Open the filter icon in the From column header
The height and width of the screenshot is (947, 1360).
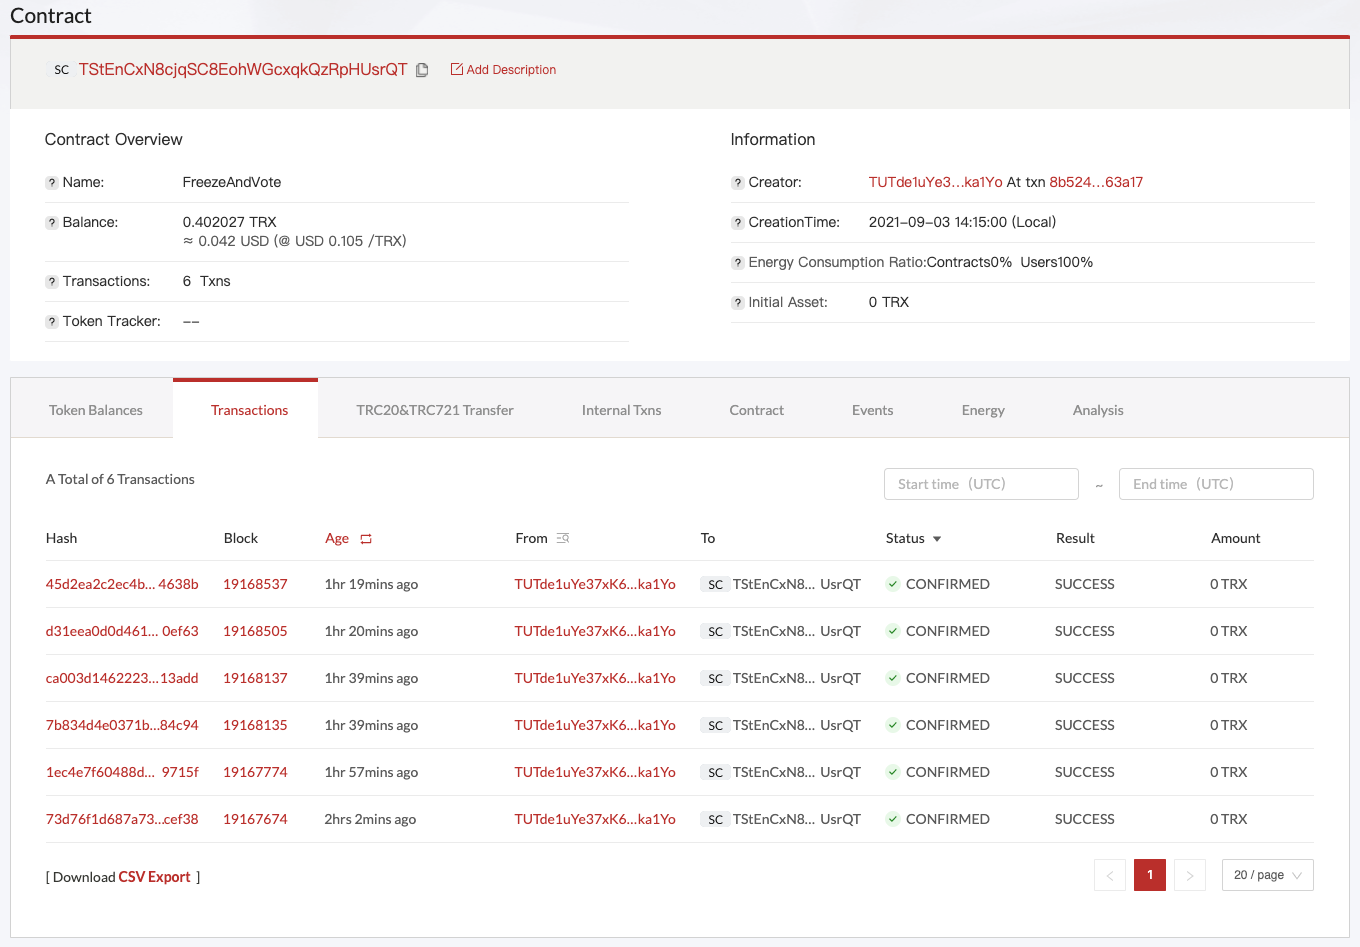(562, 538)
